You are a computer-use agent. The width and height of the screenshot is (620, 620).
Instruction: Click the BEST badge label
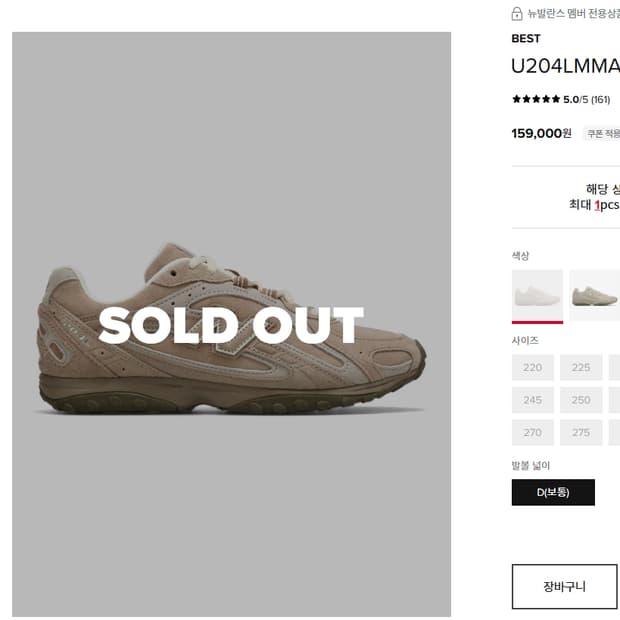[526, 39]
